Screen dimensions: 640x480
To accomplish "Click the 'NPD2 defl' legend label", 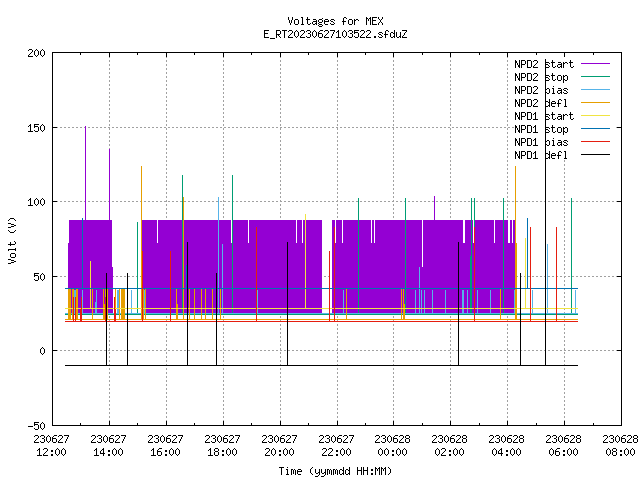I will pyautogui.click(x=541, y=103).
